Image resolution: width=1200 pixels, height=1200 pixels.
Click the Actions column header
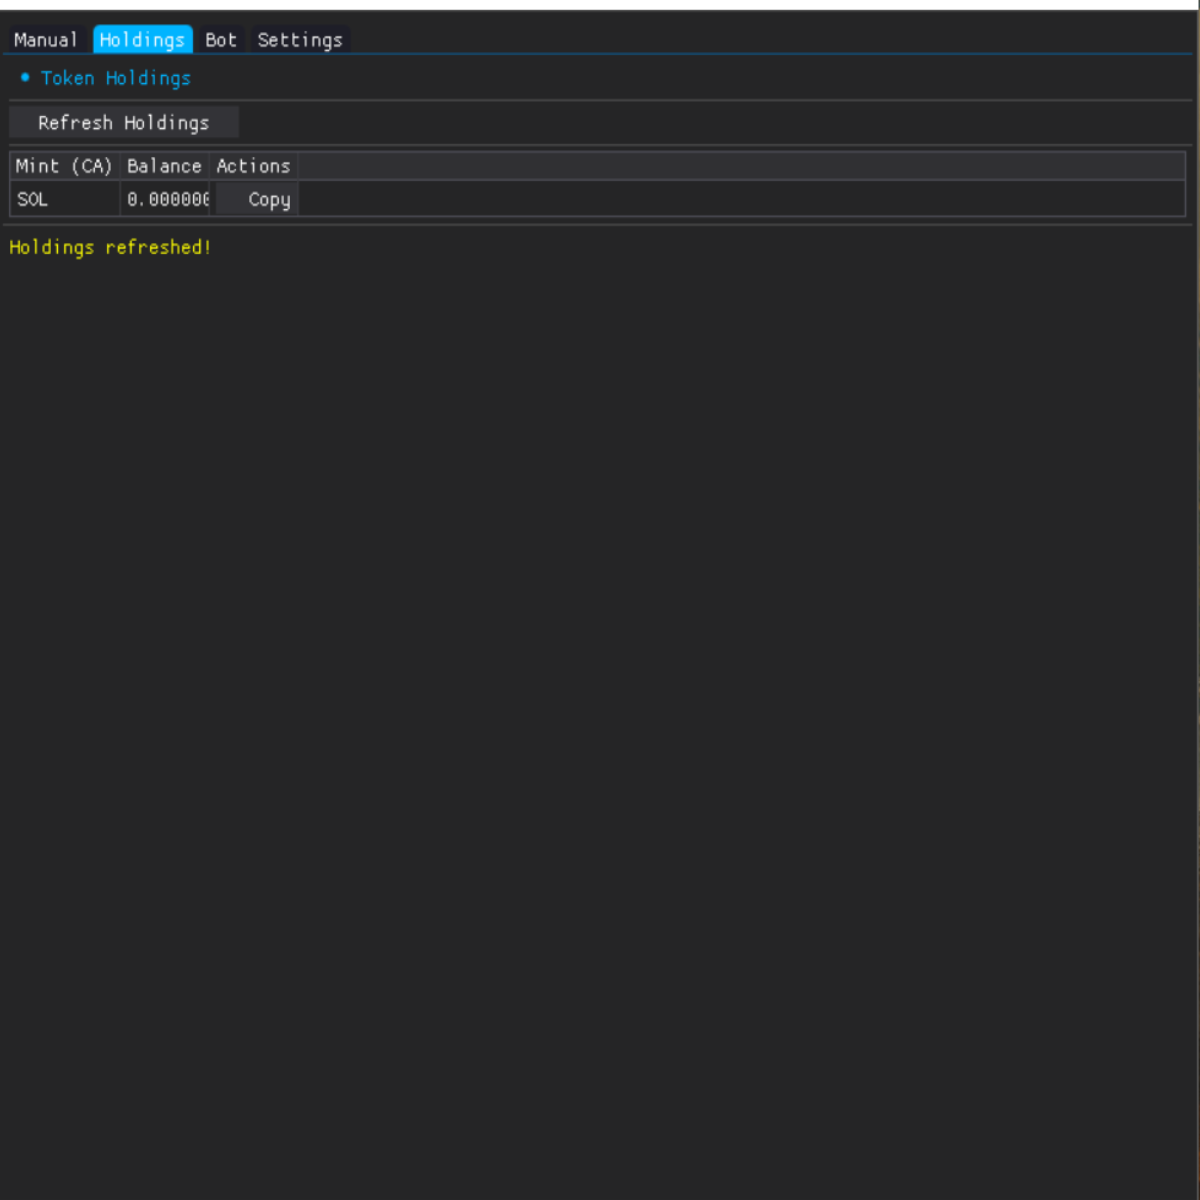tap(253, 166)
